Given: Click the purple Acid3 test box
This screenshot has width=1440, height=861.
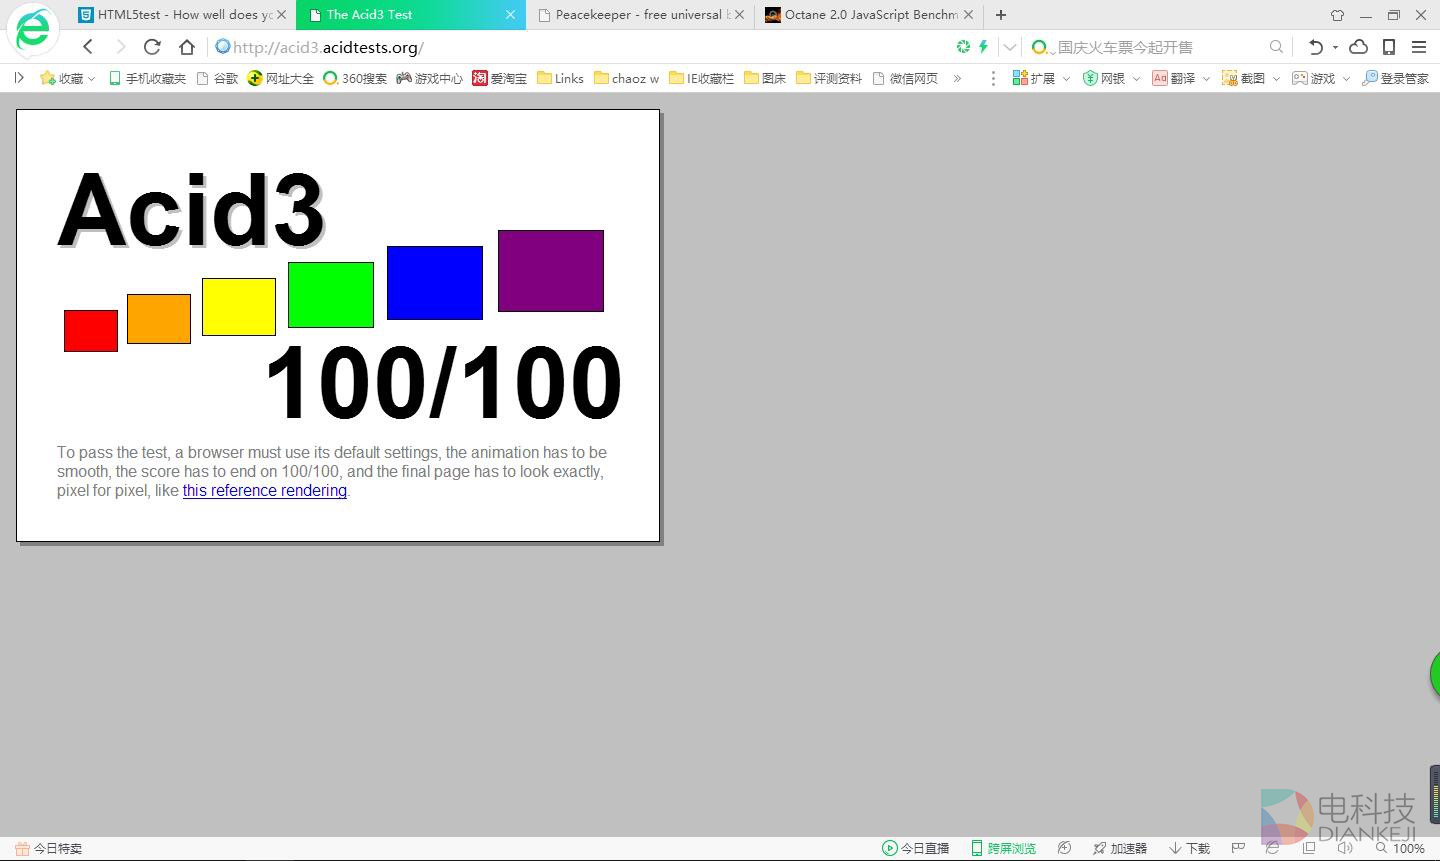Looking at the screenshot, I should [550, 271].
